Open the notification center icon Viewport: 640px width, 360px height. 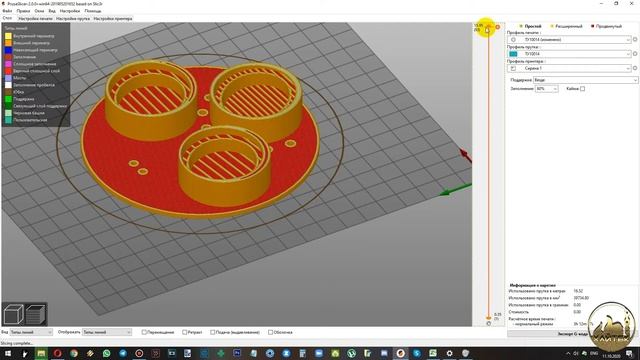coord(629,353)
